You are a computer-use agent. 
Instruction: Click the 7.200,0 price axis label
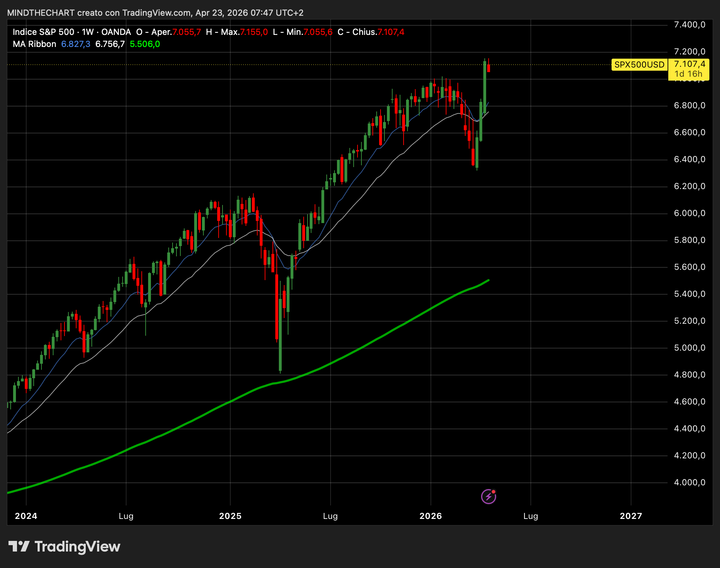[690, 51]
